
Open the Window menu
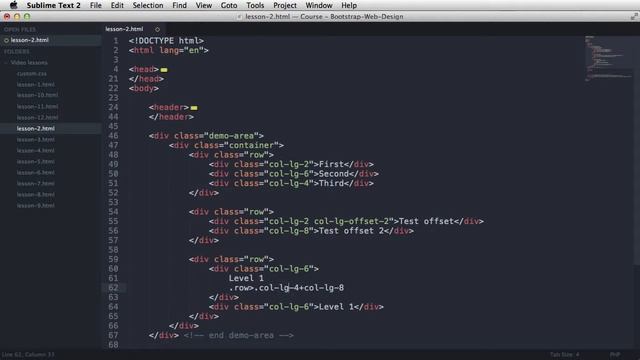[x=319, y=5]
